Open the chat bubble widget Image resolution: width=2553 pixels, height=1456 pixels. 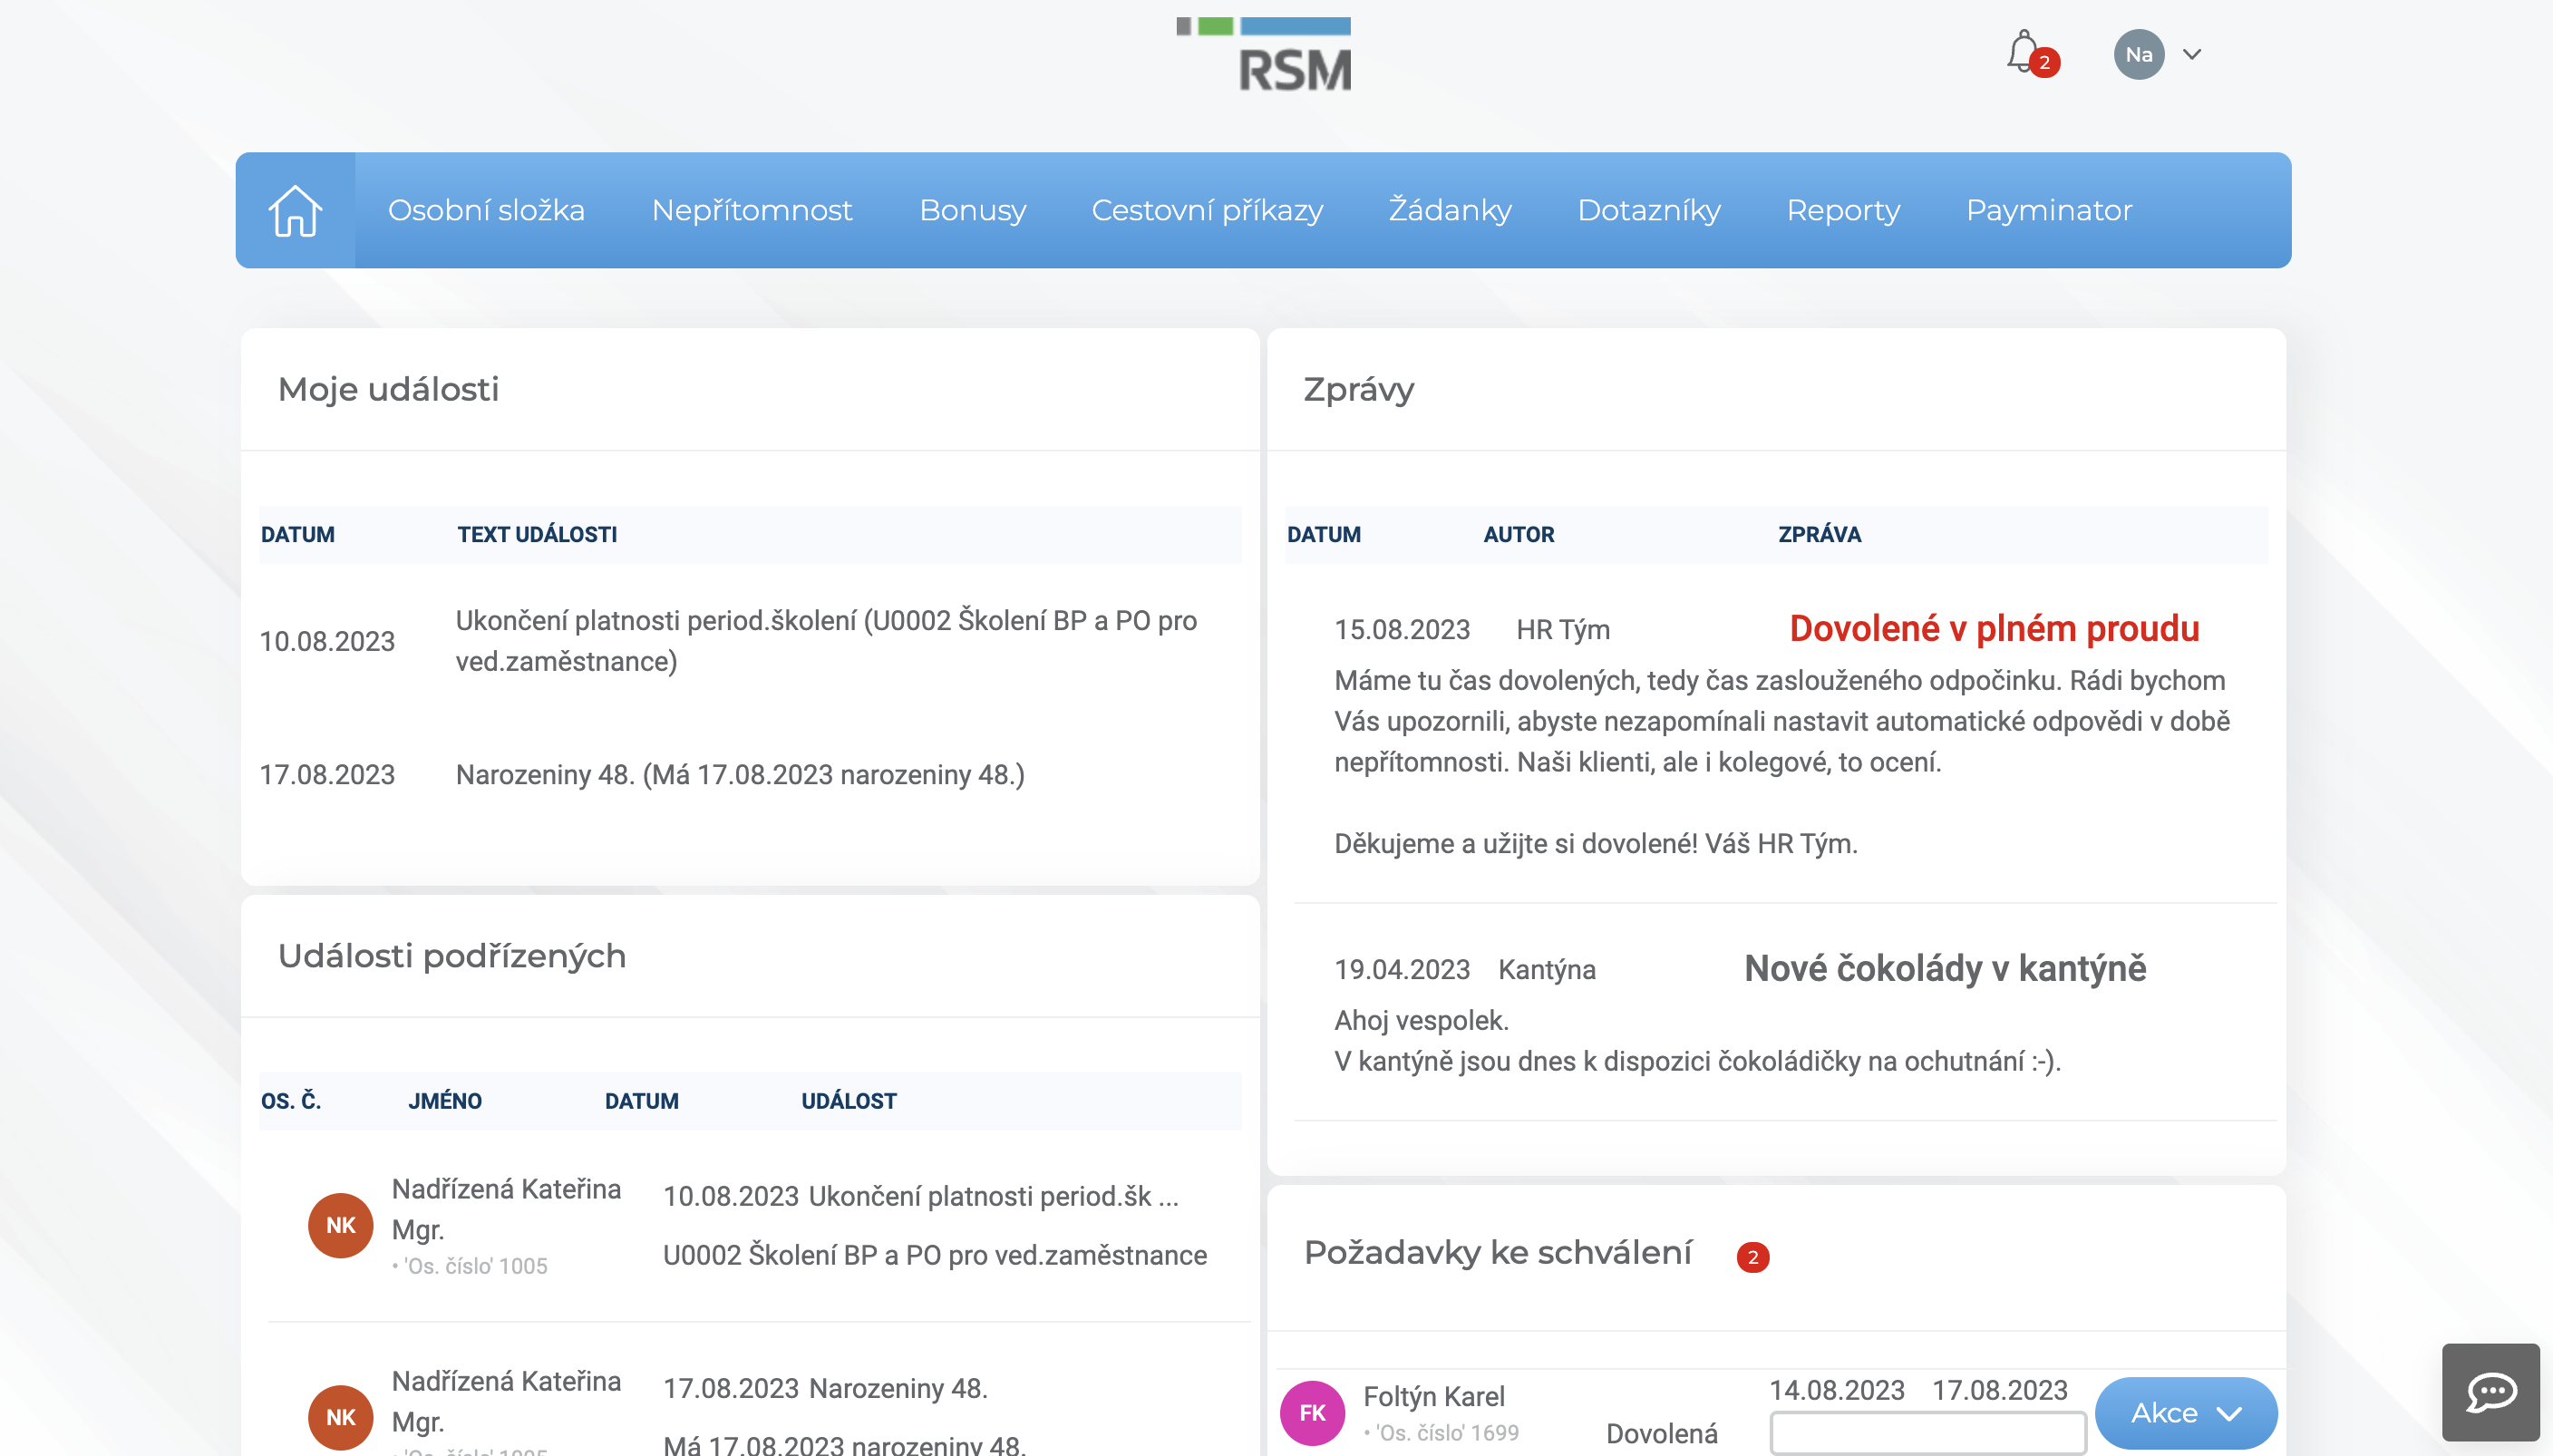[2490, 1391]
